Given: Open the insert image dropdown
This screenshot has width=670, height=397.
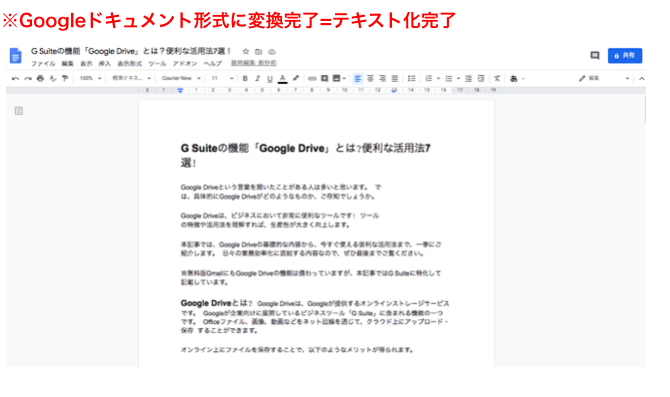Looking at the screenshot, I should 339,79.
